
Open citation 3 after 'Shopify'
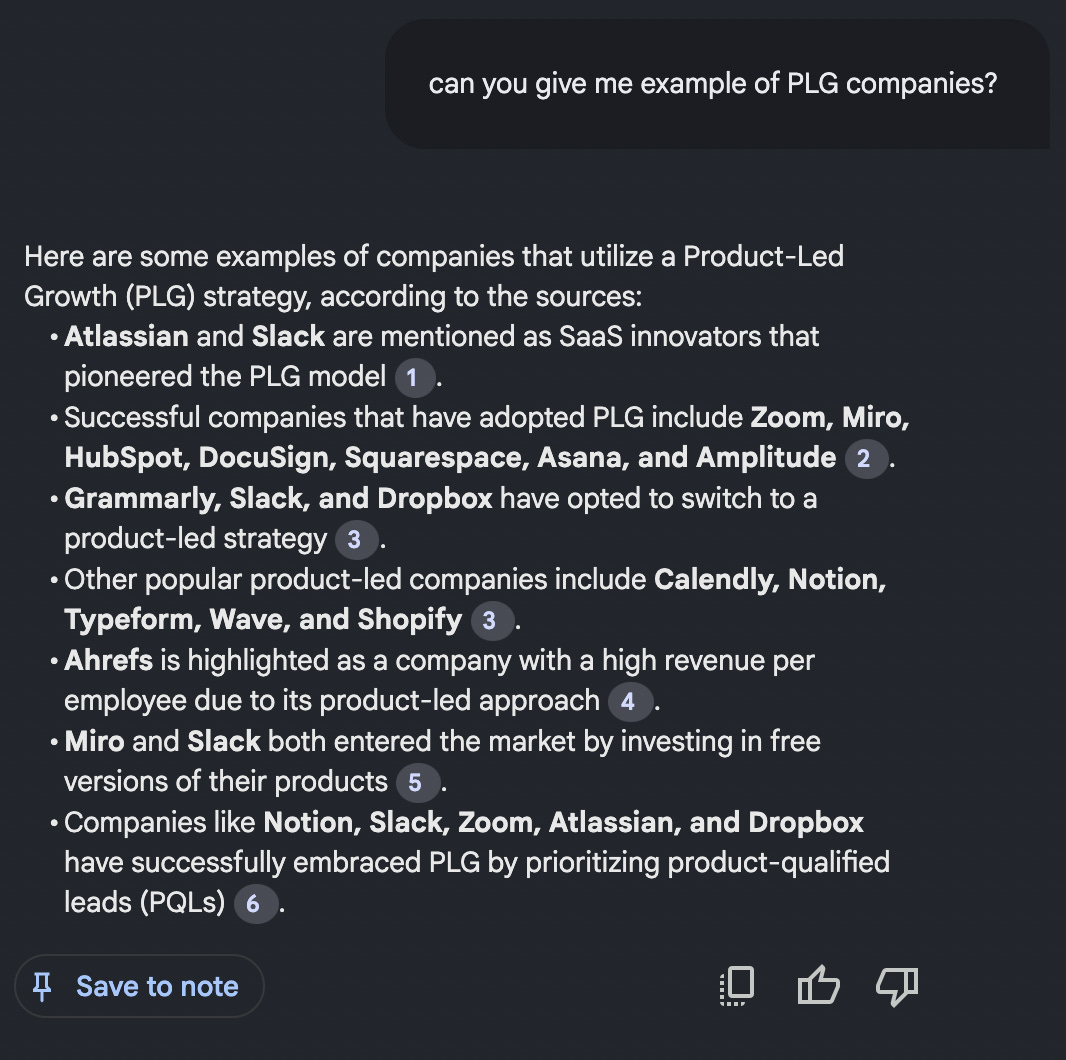click(x=489, y=621)
